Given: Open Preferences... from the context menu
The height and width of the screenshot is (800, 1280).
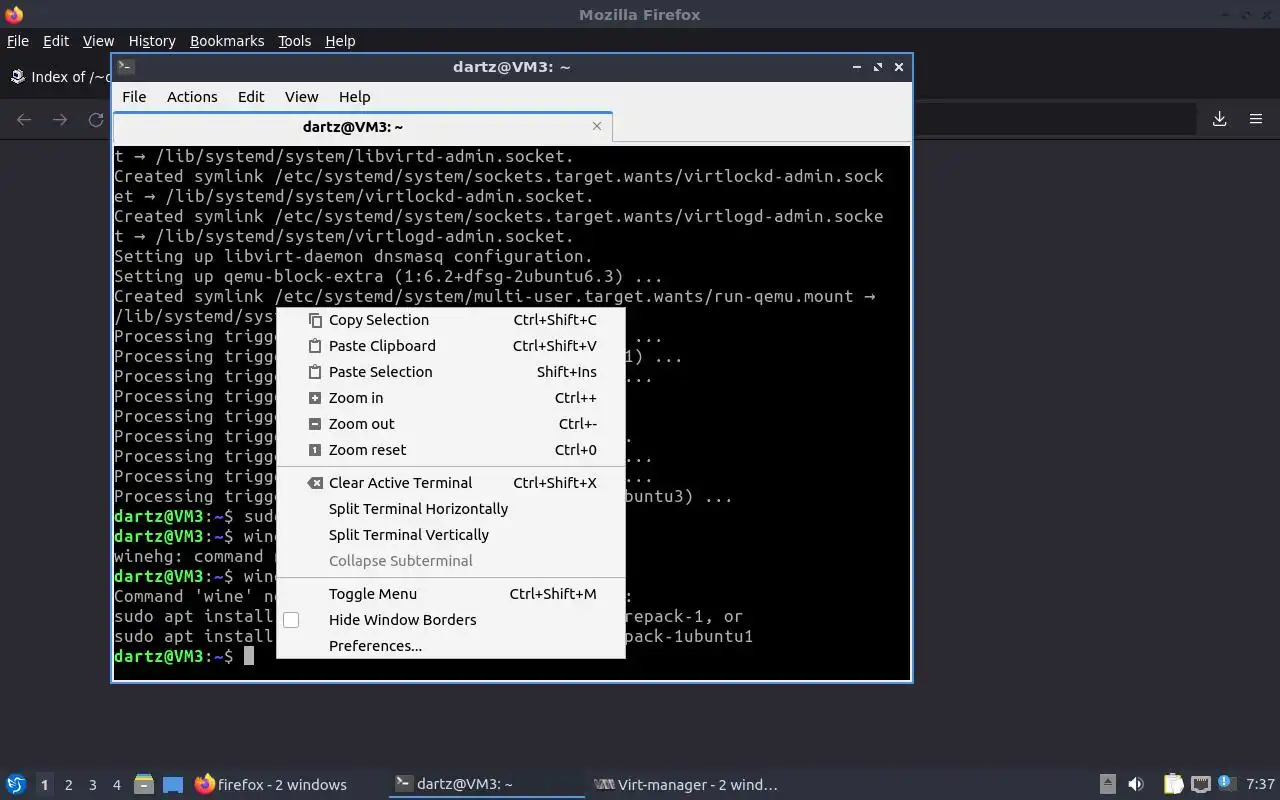Looking at the screenshot, I should coord(450,646).
